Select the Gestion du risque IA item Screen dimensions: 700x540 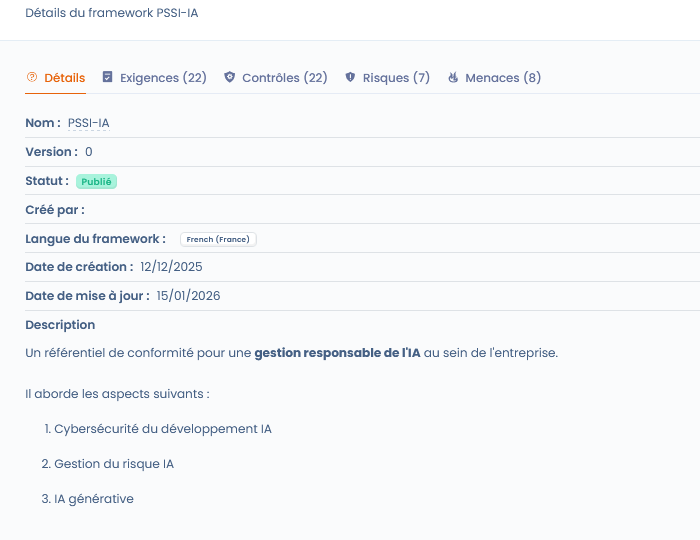114,464
